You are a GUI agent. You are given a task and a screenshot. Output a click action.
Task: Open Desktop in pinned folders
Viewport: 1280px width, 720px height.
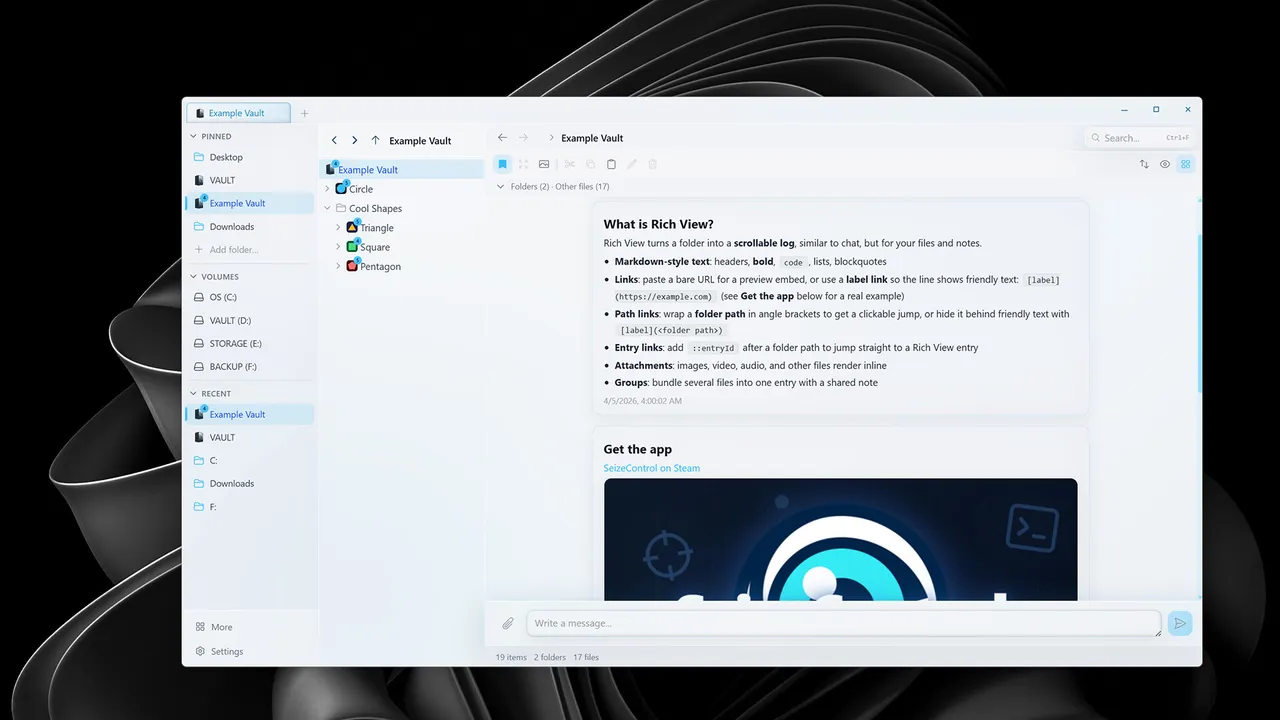click(x=249, y=157)
